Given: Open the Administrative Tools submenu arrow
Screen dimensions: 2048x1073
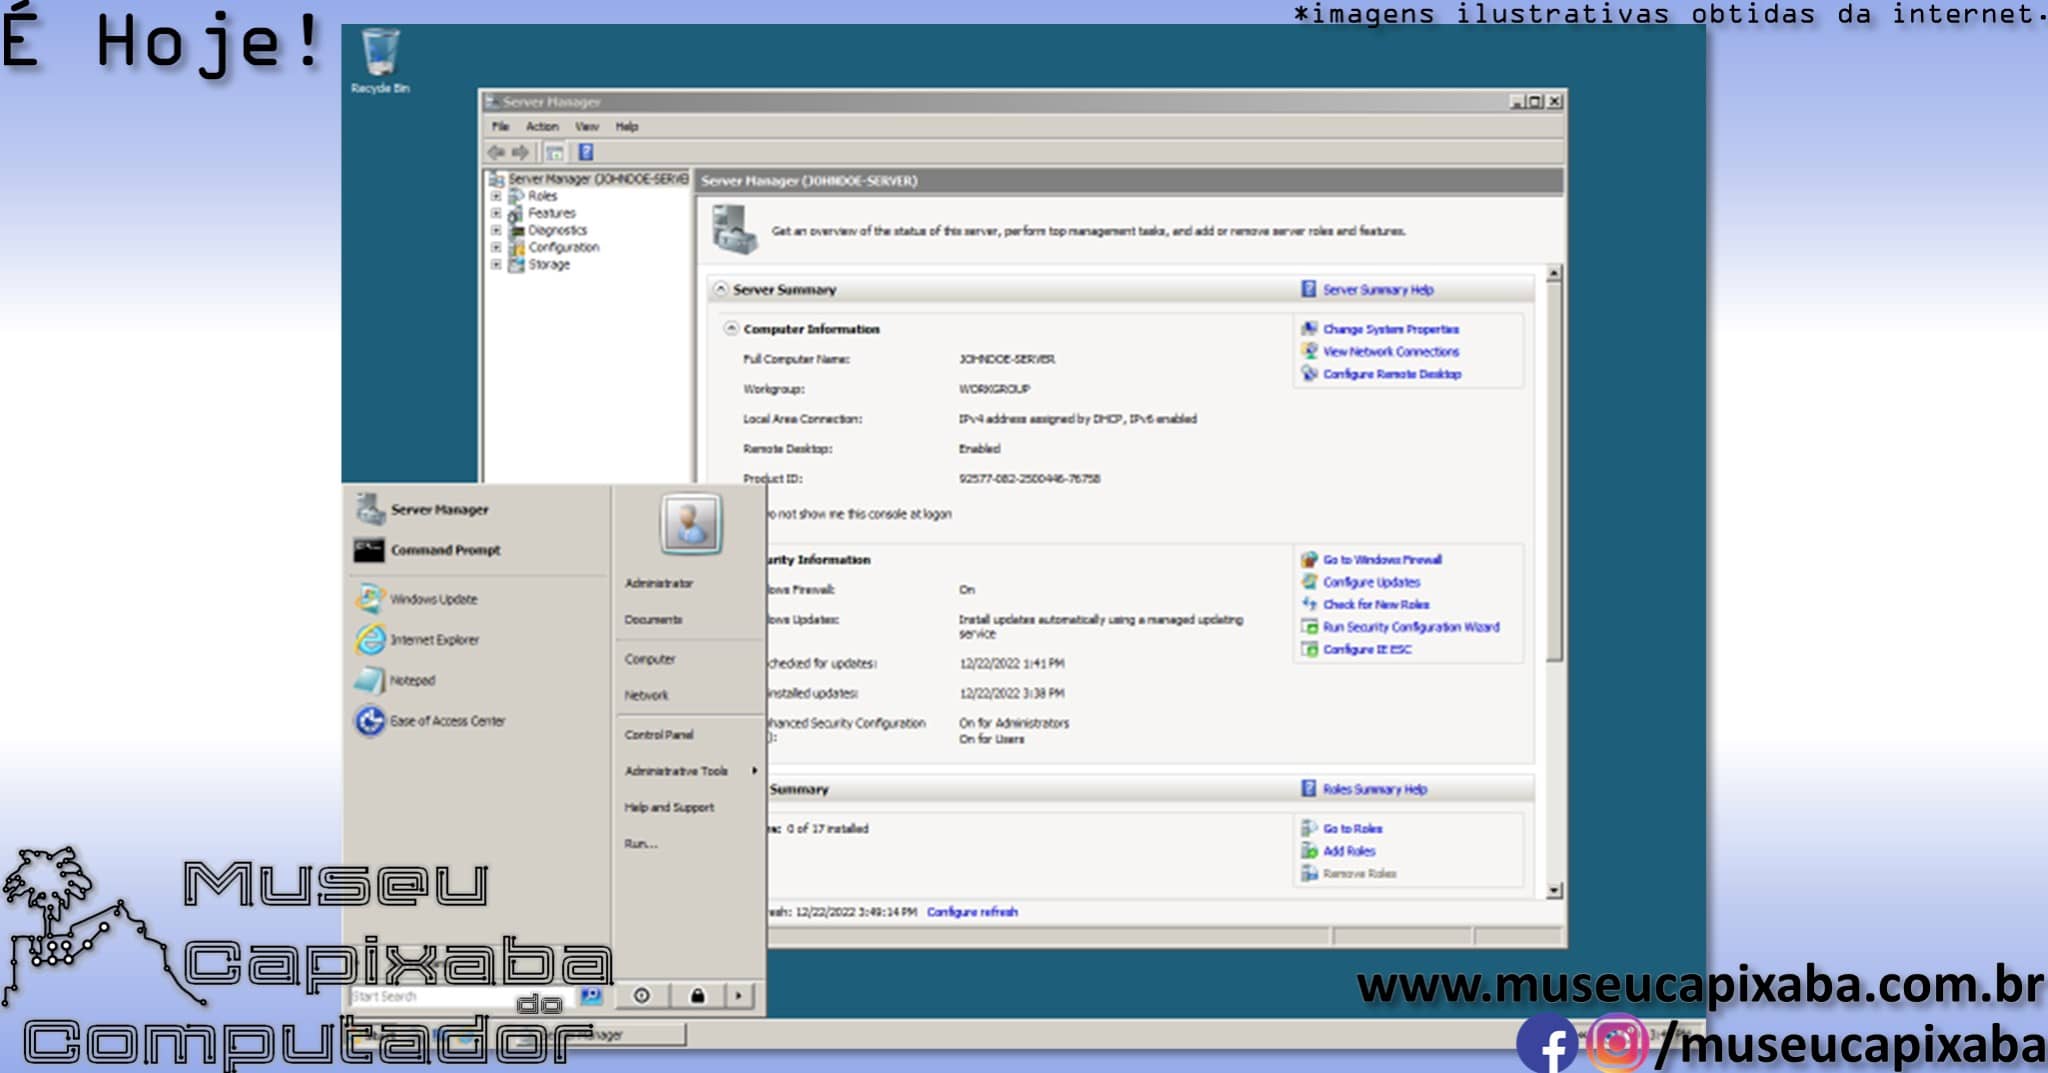Looking at the screenshot, I should point(754,770).
